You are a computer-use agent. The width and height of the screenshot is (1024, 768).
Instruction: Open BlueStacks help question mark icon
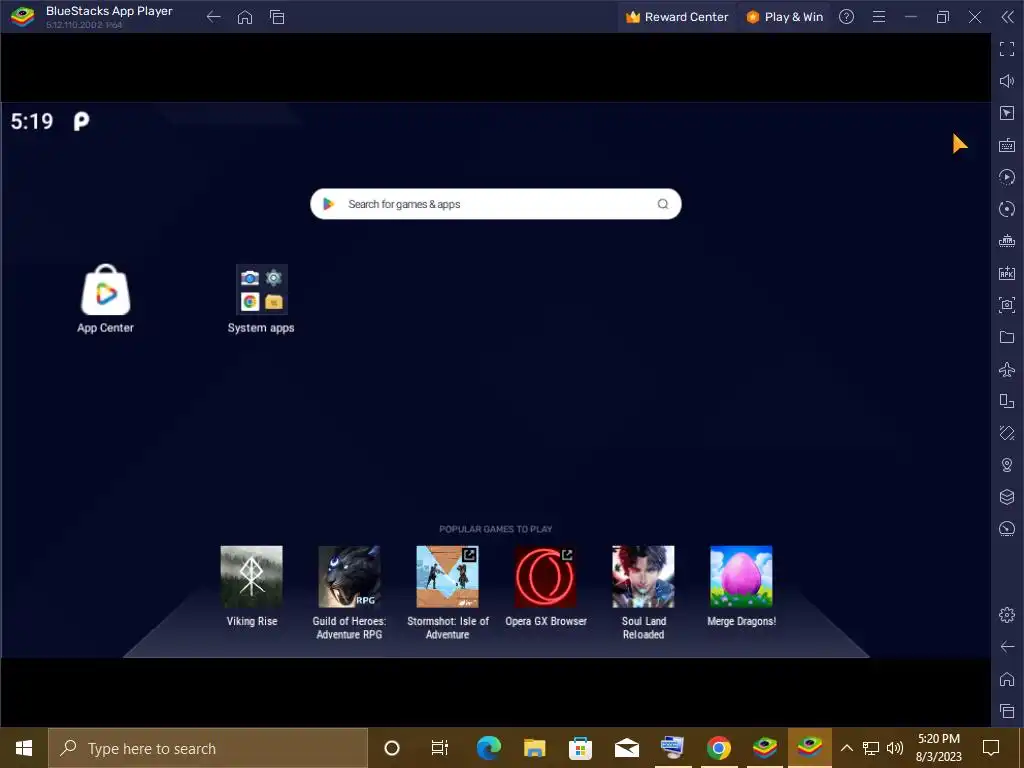pyautogui.click(x=846, y=17)
